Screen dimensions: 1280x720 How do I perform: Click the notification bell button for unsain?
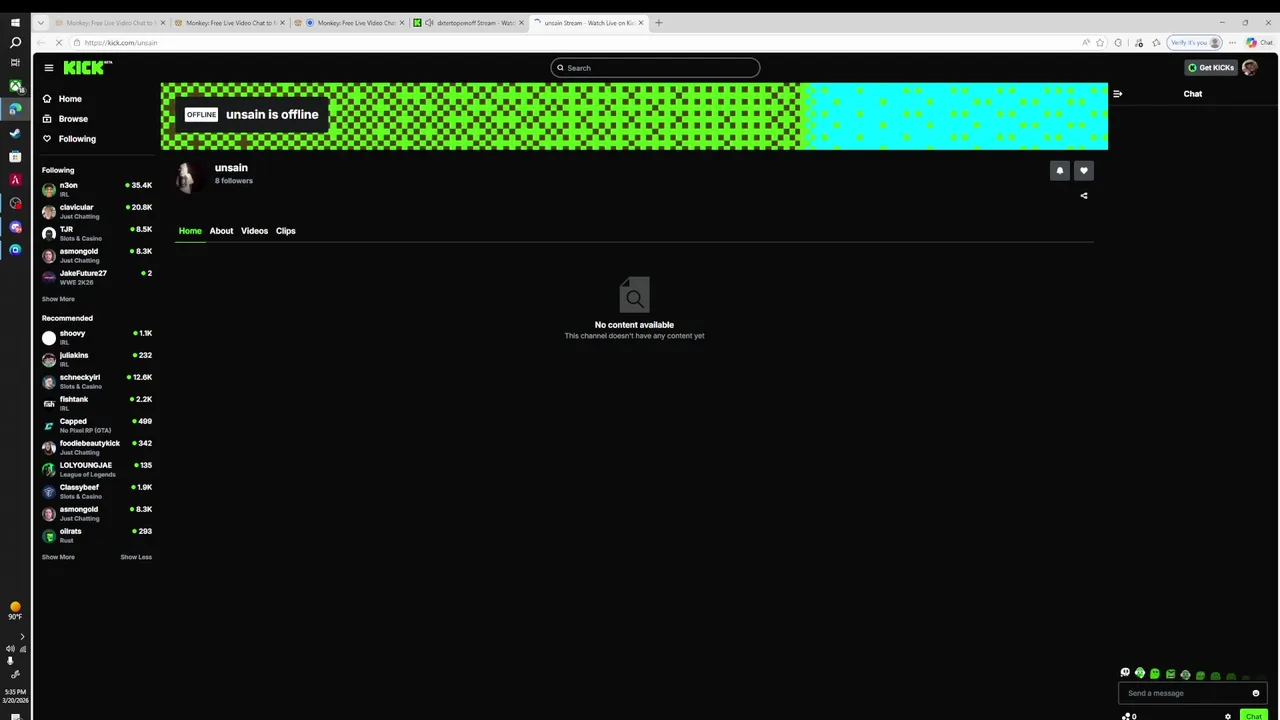point(1060,171)
